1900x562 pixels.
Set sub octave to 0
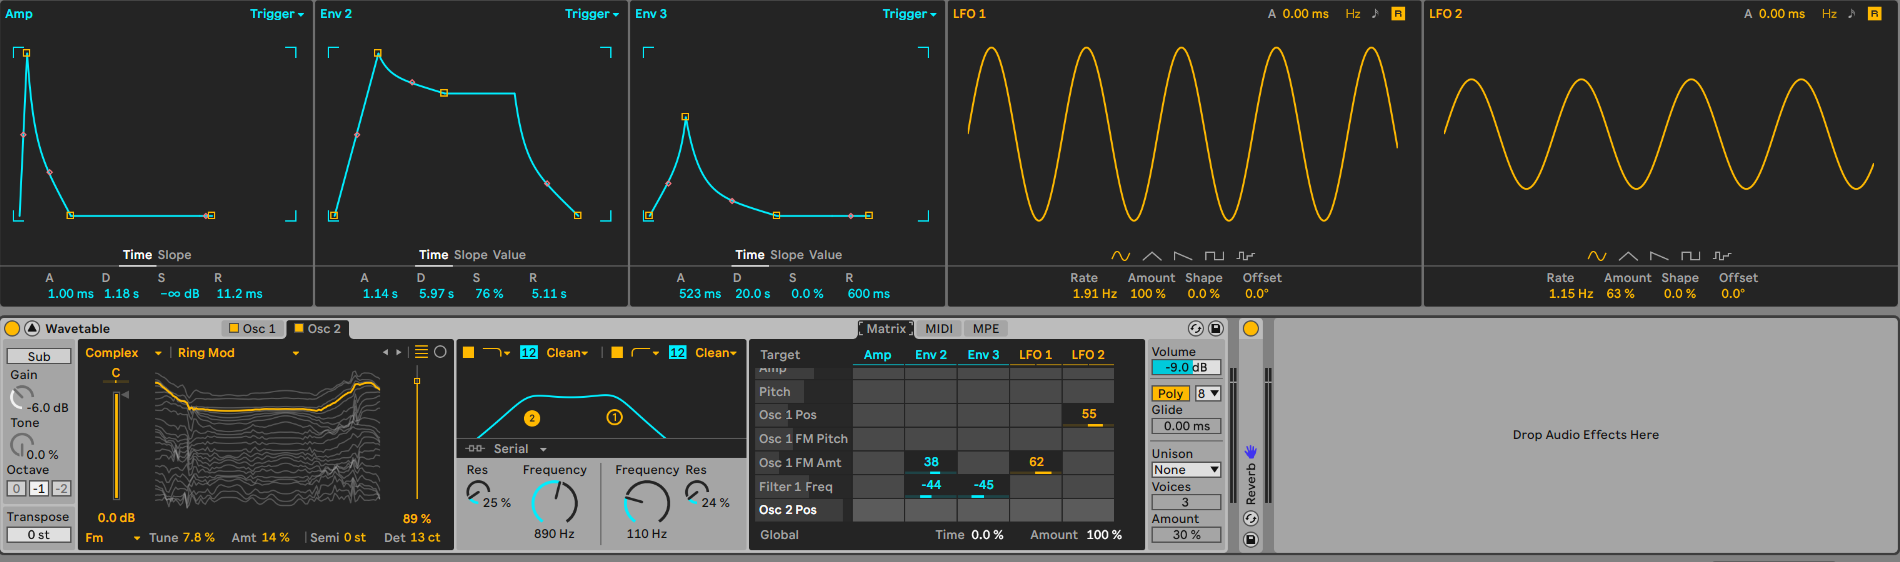tap(17, 488)
